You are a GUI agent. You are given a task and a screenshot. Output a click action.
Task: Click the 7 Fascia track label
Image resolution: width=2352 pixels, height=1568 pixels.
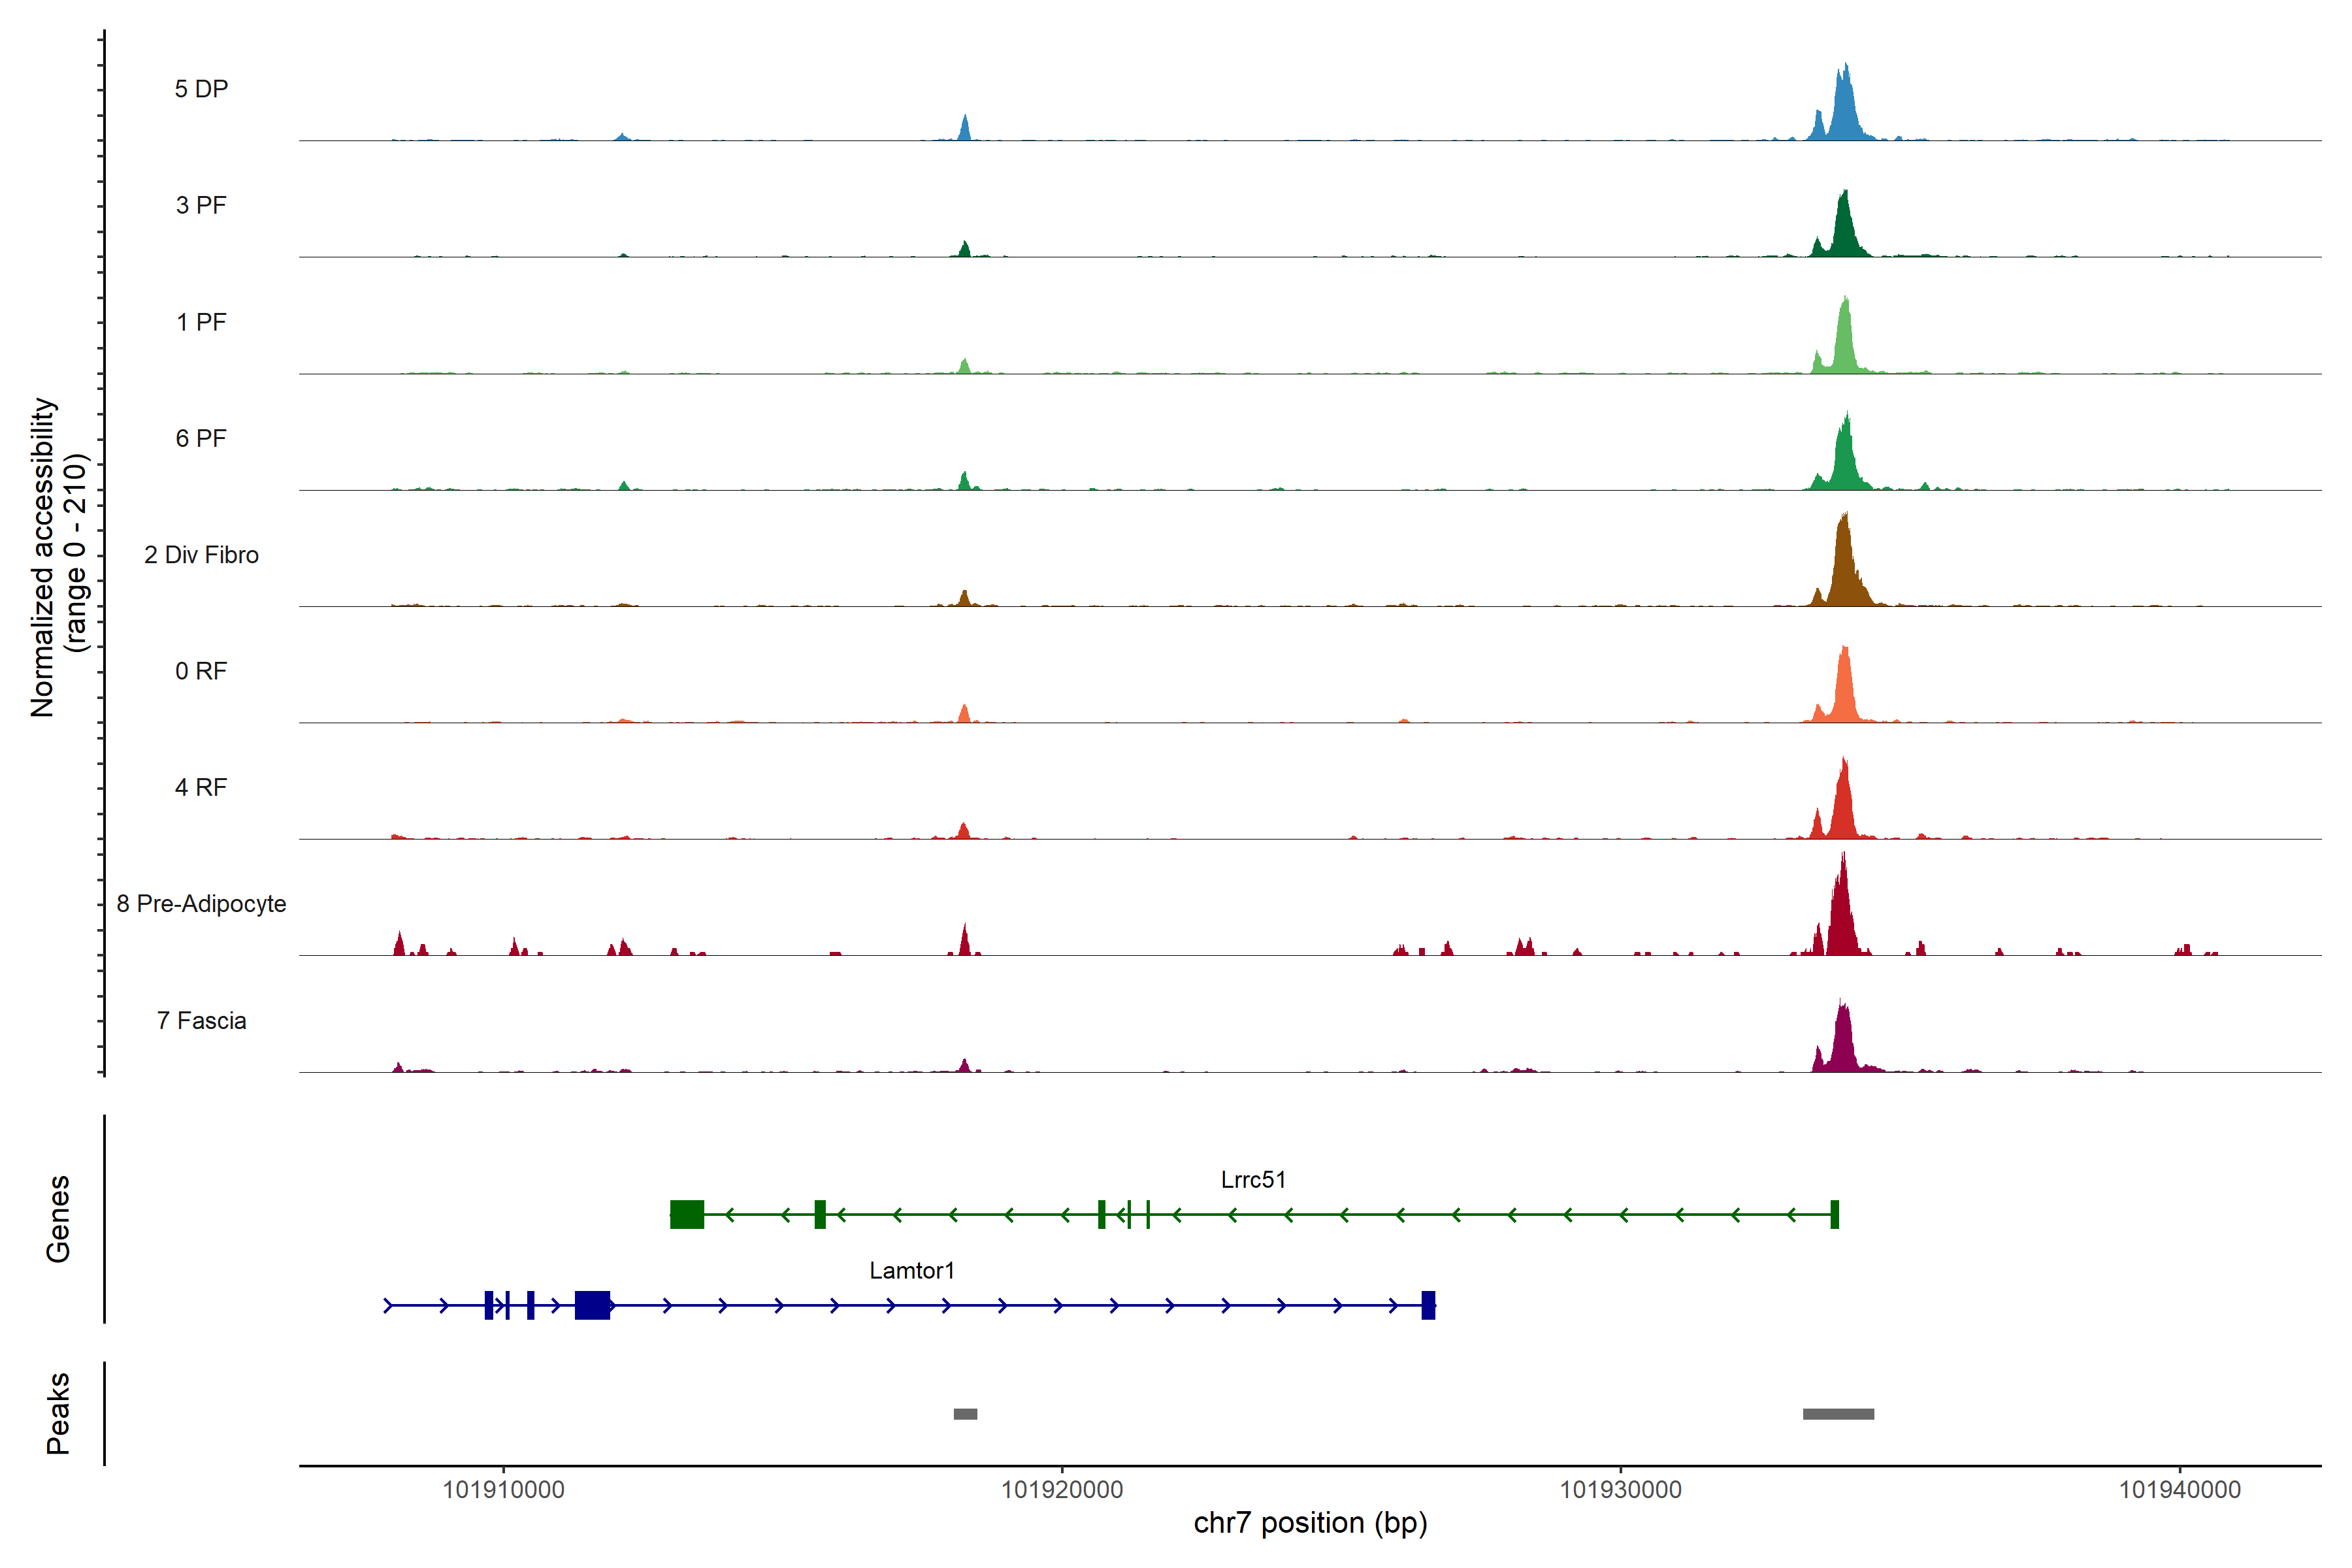[201, 1020]
